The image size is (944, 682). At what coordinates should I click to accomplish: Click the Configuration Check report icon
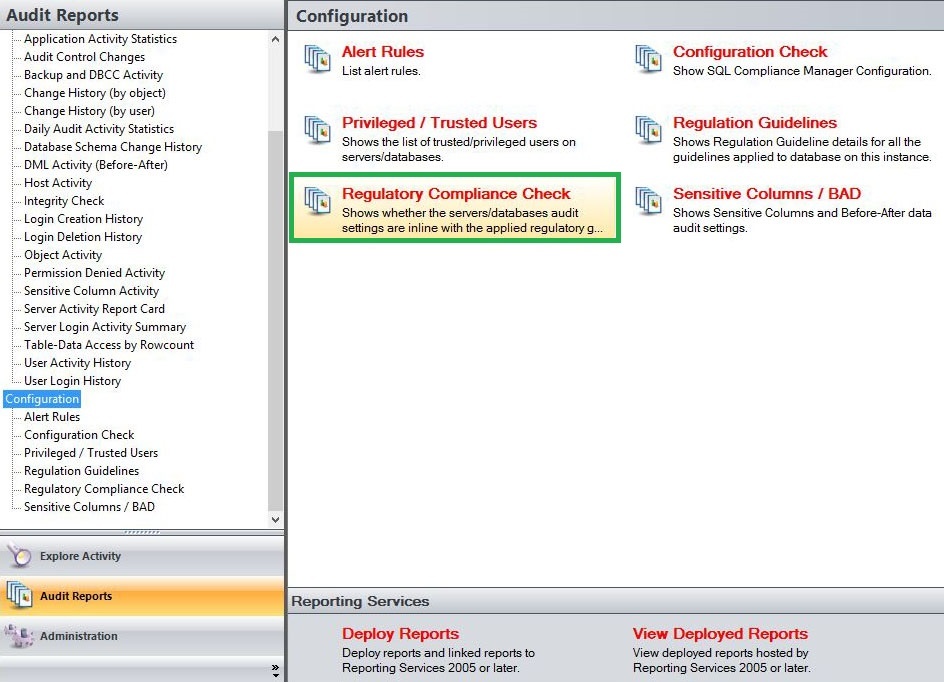click(648, 59)
